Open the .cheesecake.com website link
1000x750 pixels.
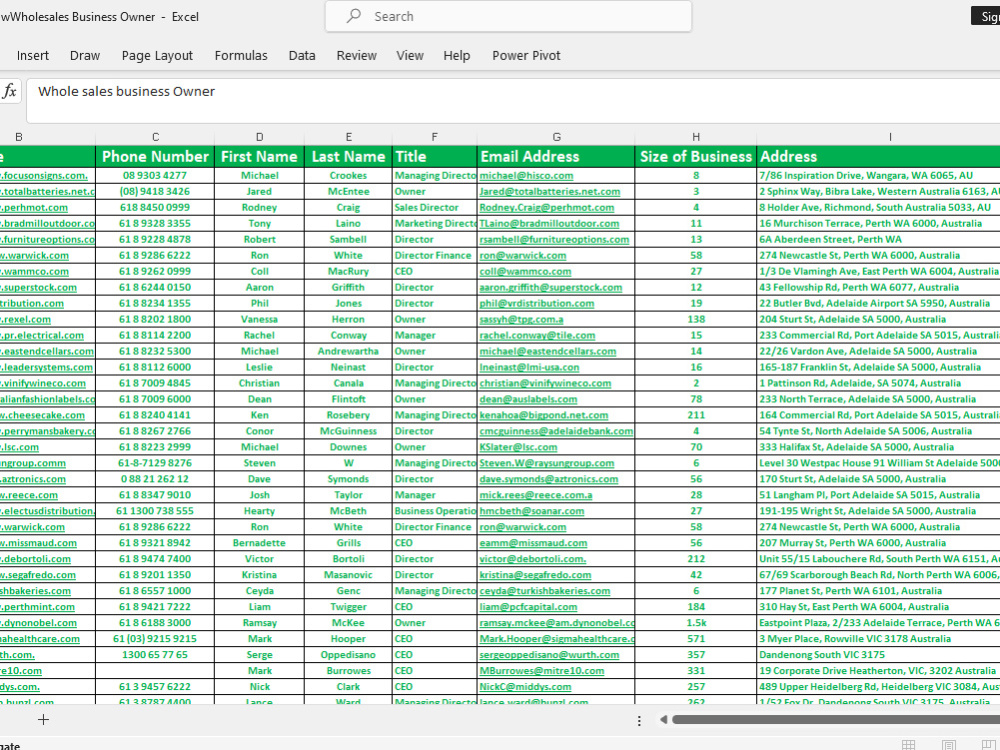point(43,415)
